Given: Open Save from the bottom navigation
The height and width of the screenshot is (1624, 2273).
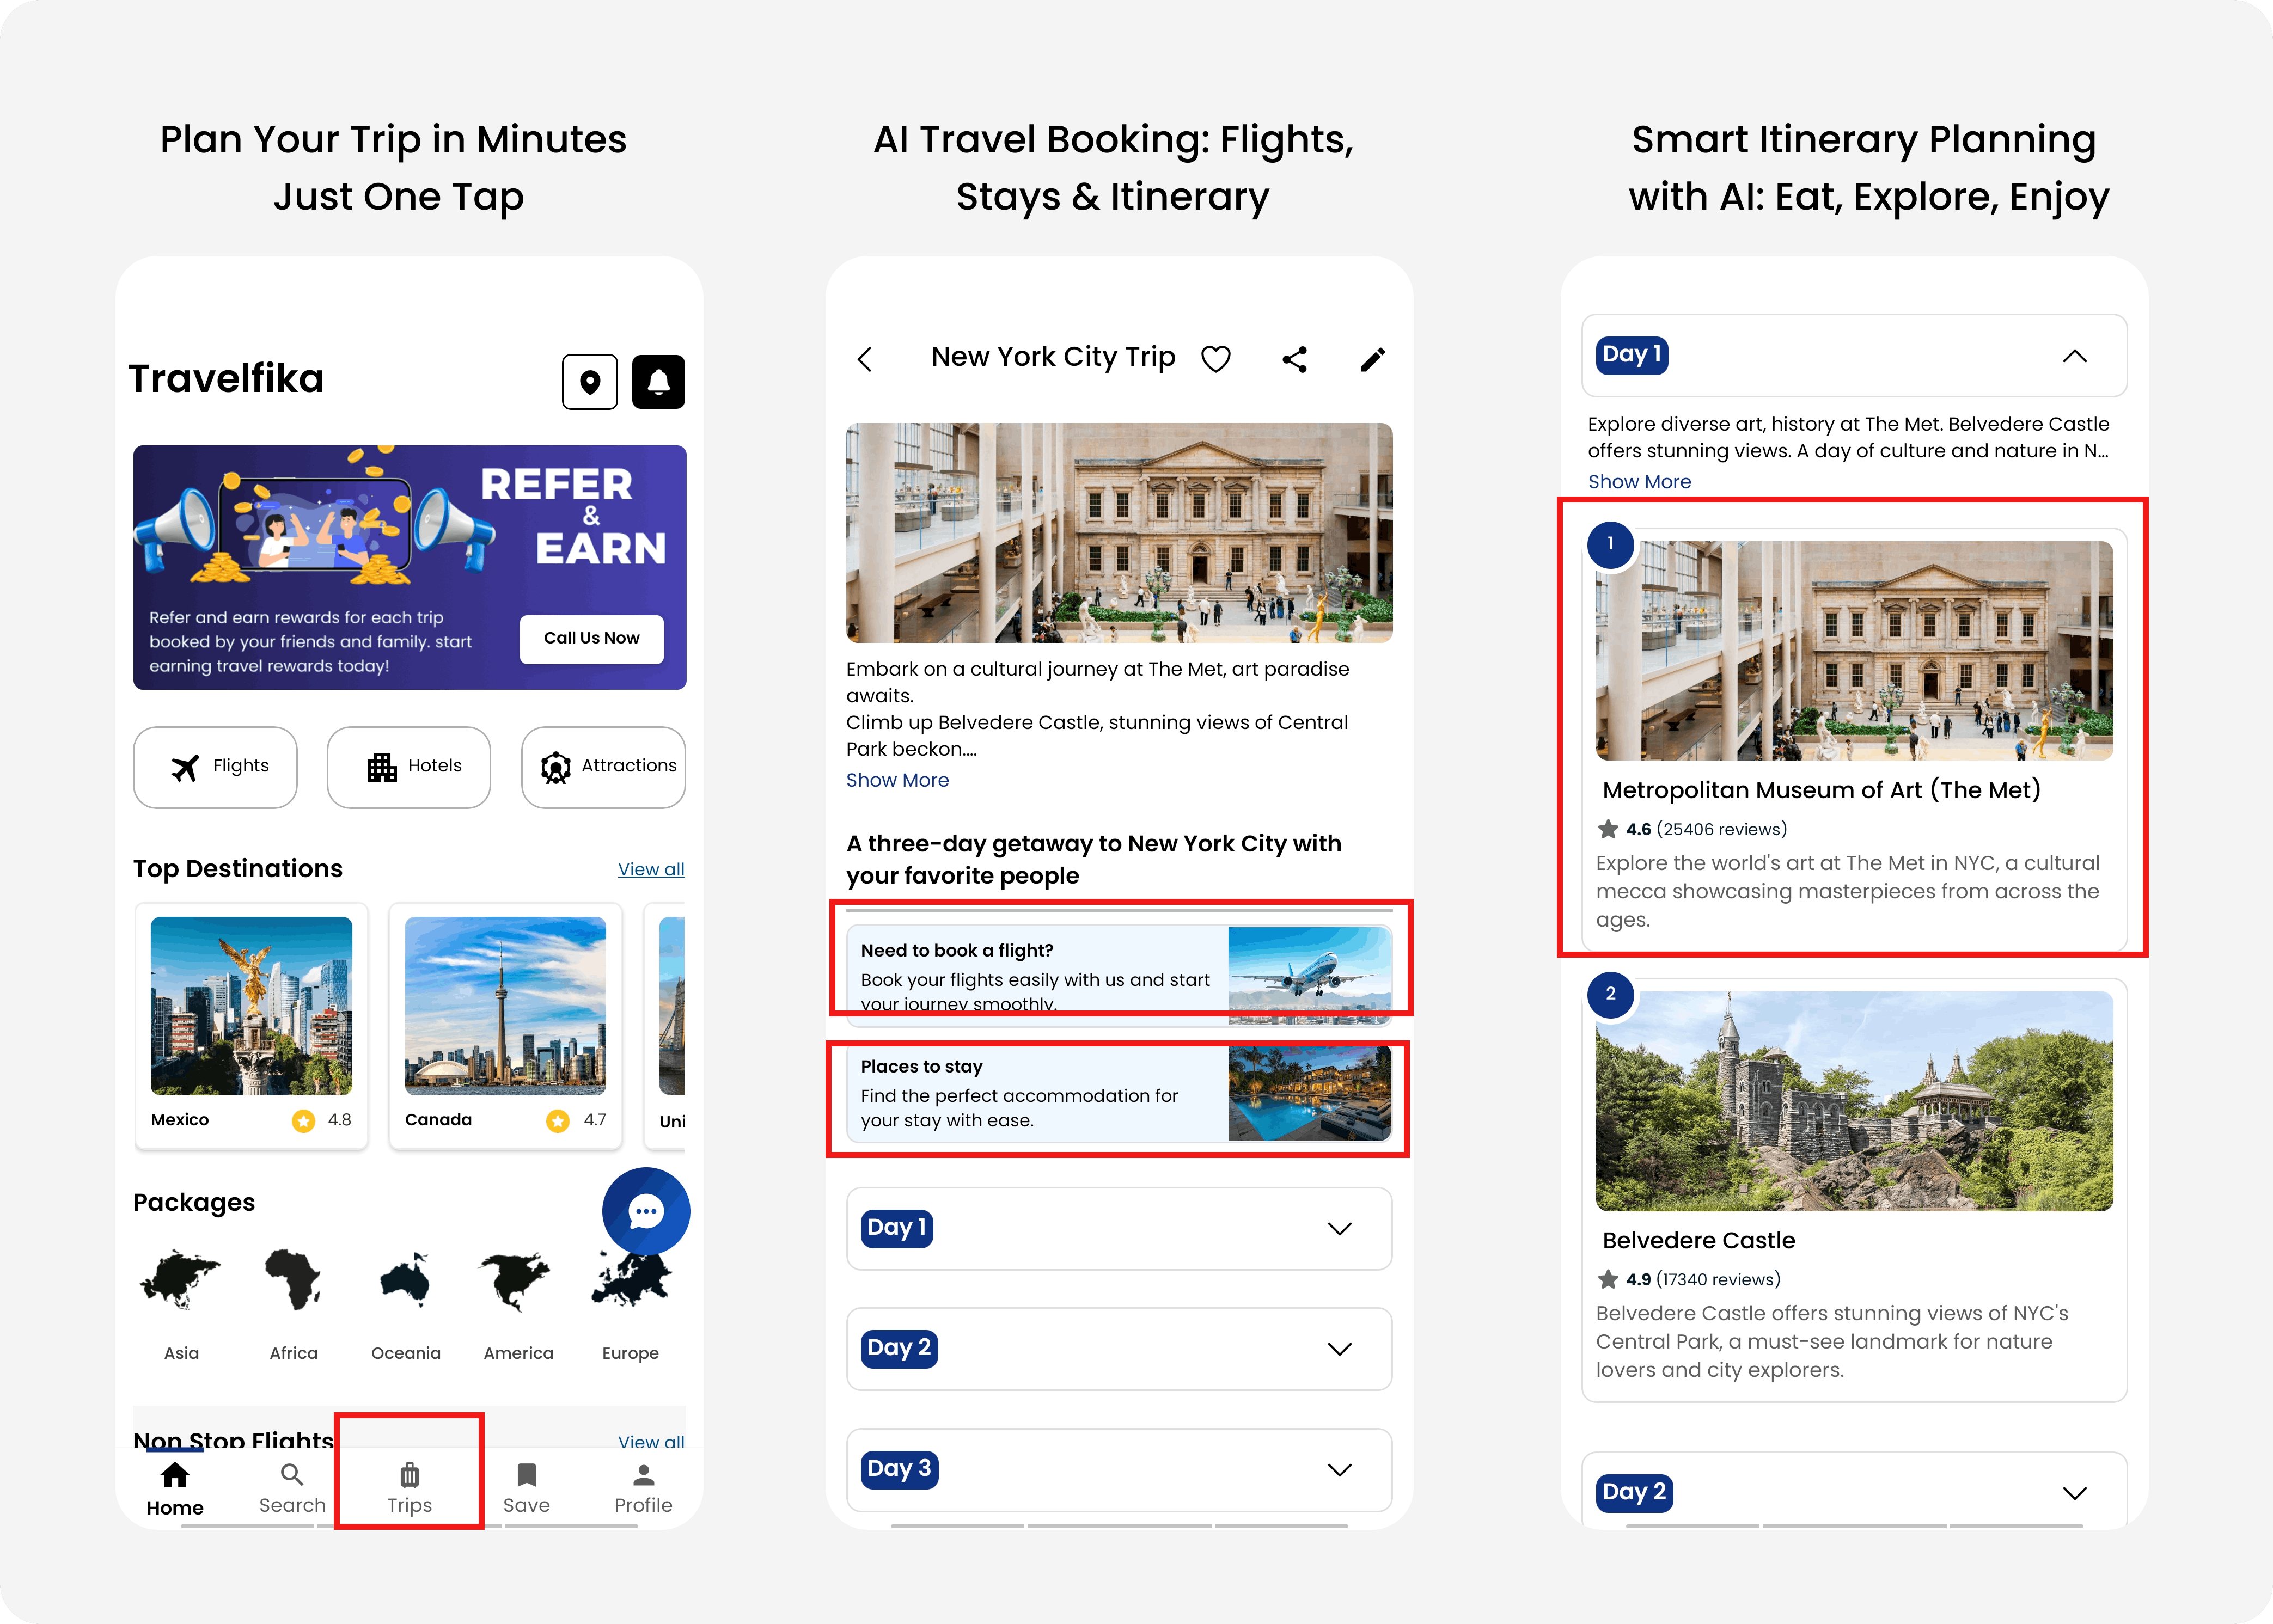Looking at the screenshot, I should (526, 1487).
